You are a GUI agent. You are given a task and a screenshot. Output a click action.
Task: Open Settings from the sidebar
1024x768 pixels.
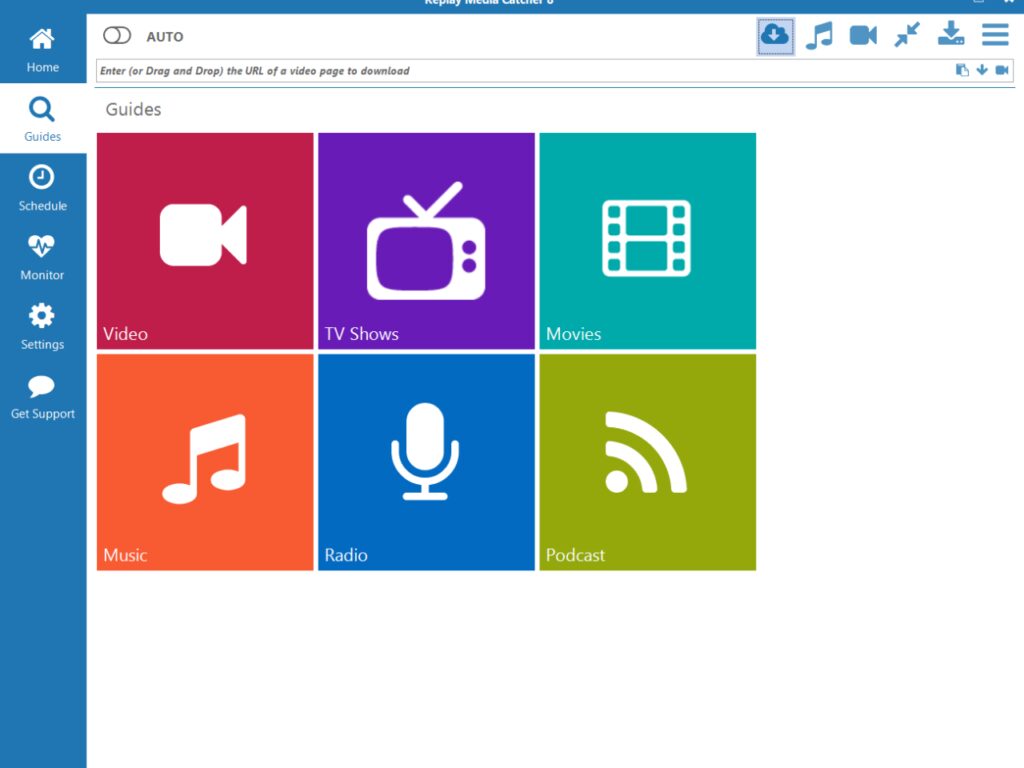42,327
